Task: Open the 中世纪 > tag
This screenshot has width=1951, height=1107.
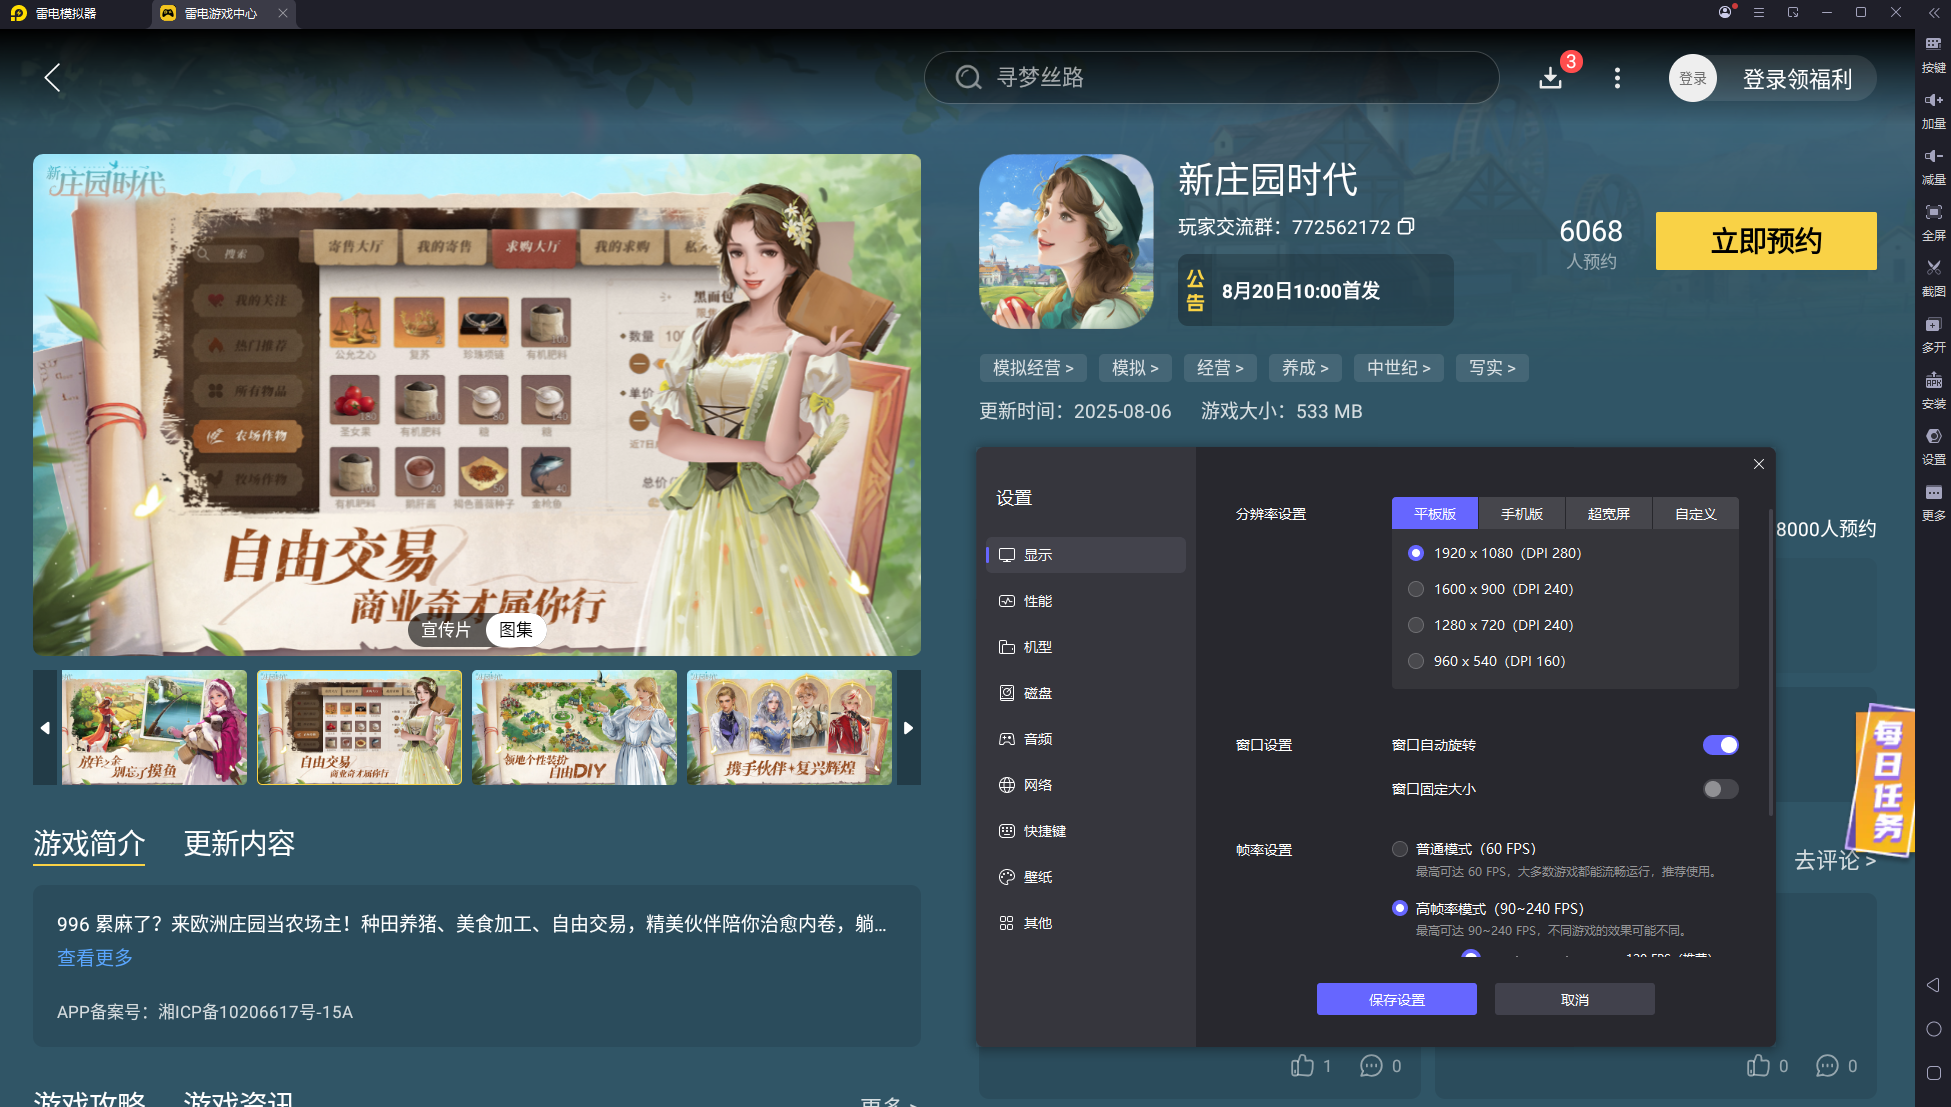Action: point(1399,368)
